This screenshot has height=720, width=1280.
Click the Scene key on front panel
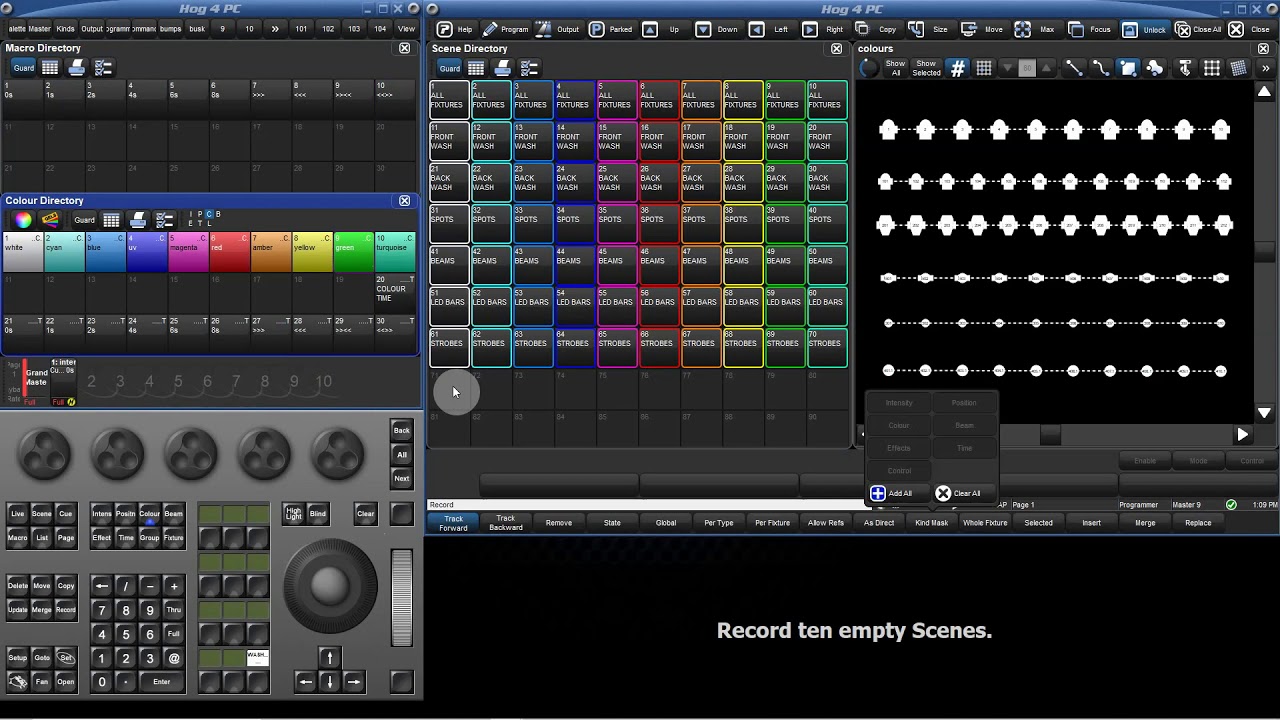click(42, 513)
